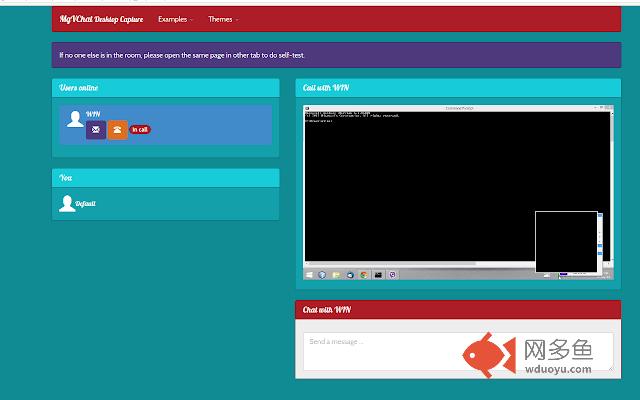
Task: Select the 'Users online' panel header
Action: click(x=165, y=88)
